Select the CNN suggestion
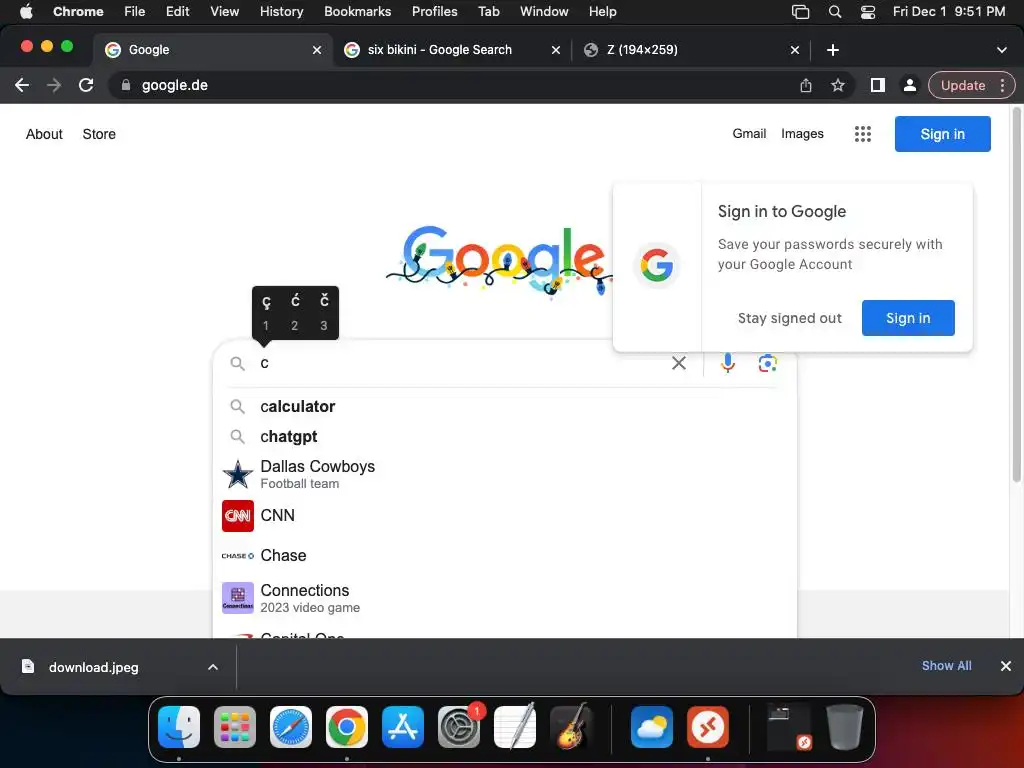Viewport: 1024px width, 768px height. (x=504, y=516)
